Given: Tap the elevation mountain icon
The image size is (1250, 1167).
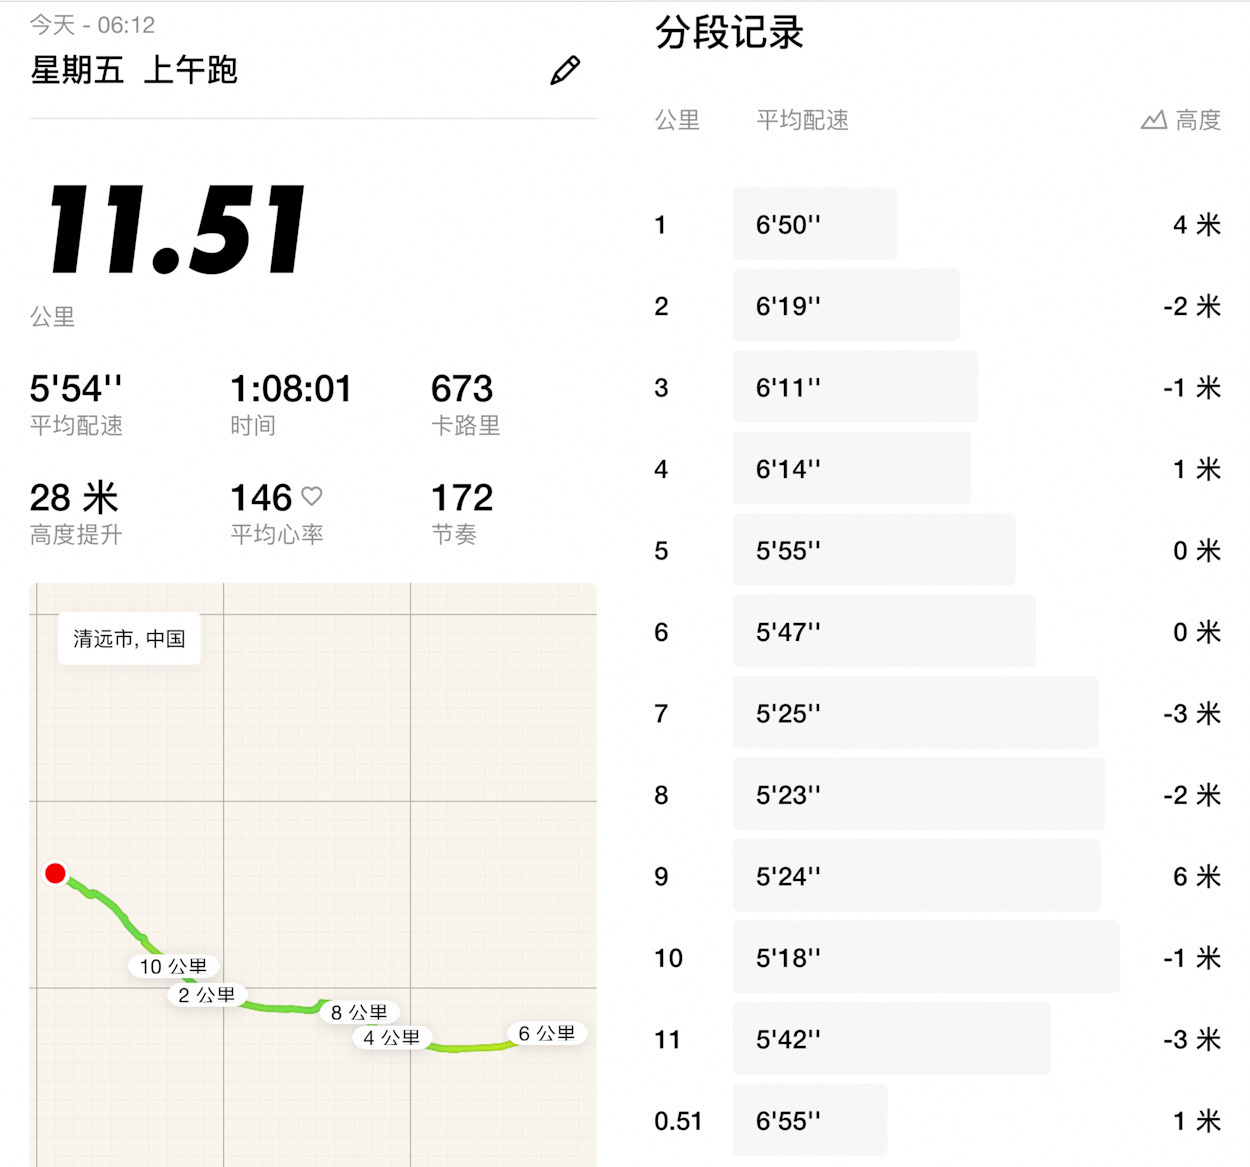Looking at the screenshot, I should click(1154, 120).
